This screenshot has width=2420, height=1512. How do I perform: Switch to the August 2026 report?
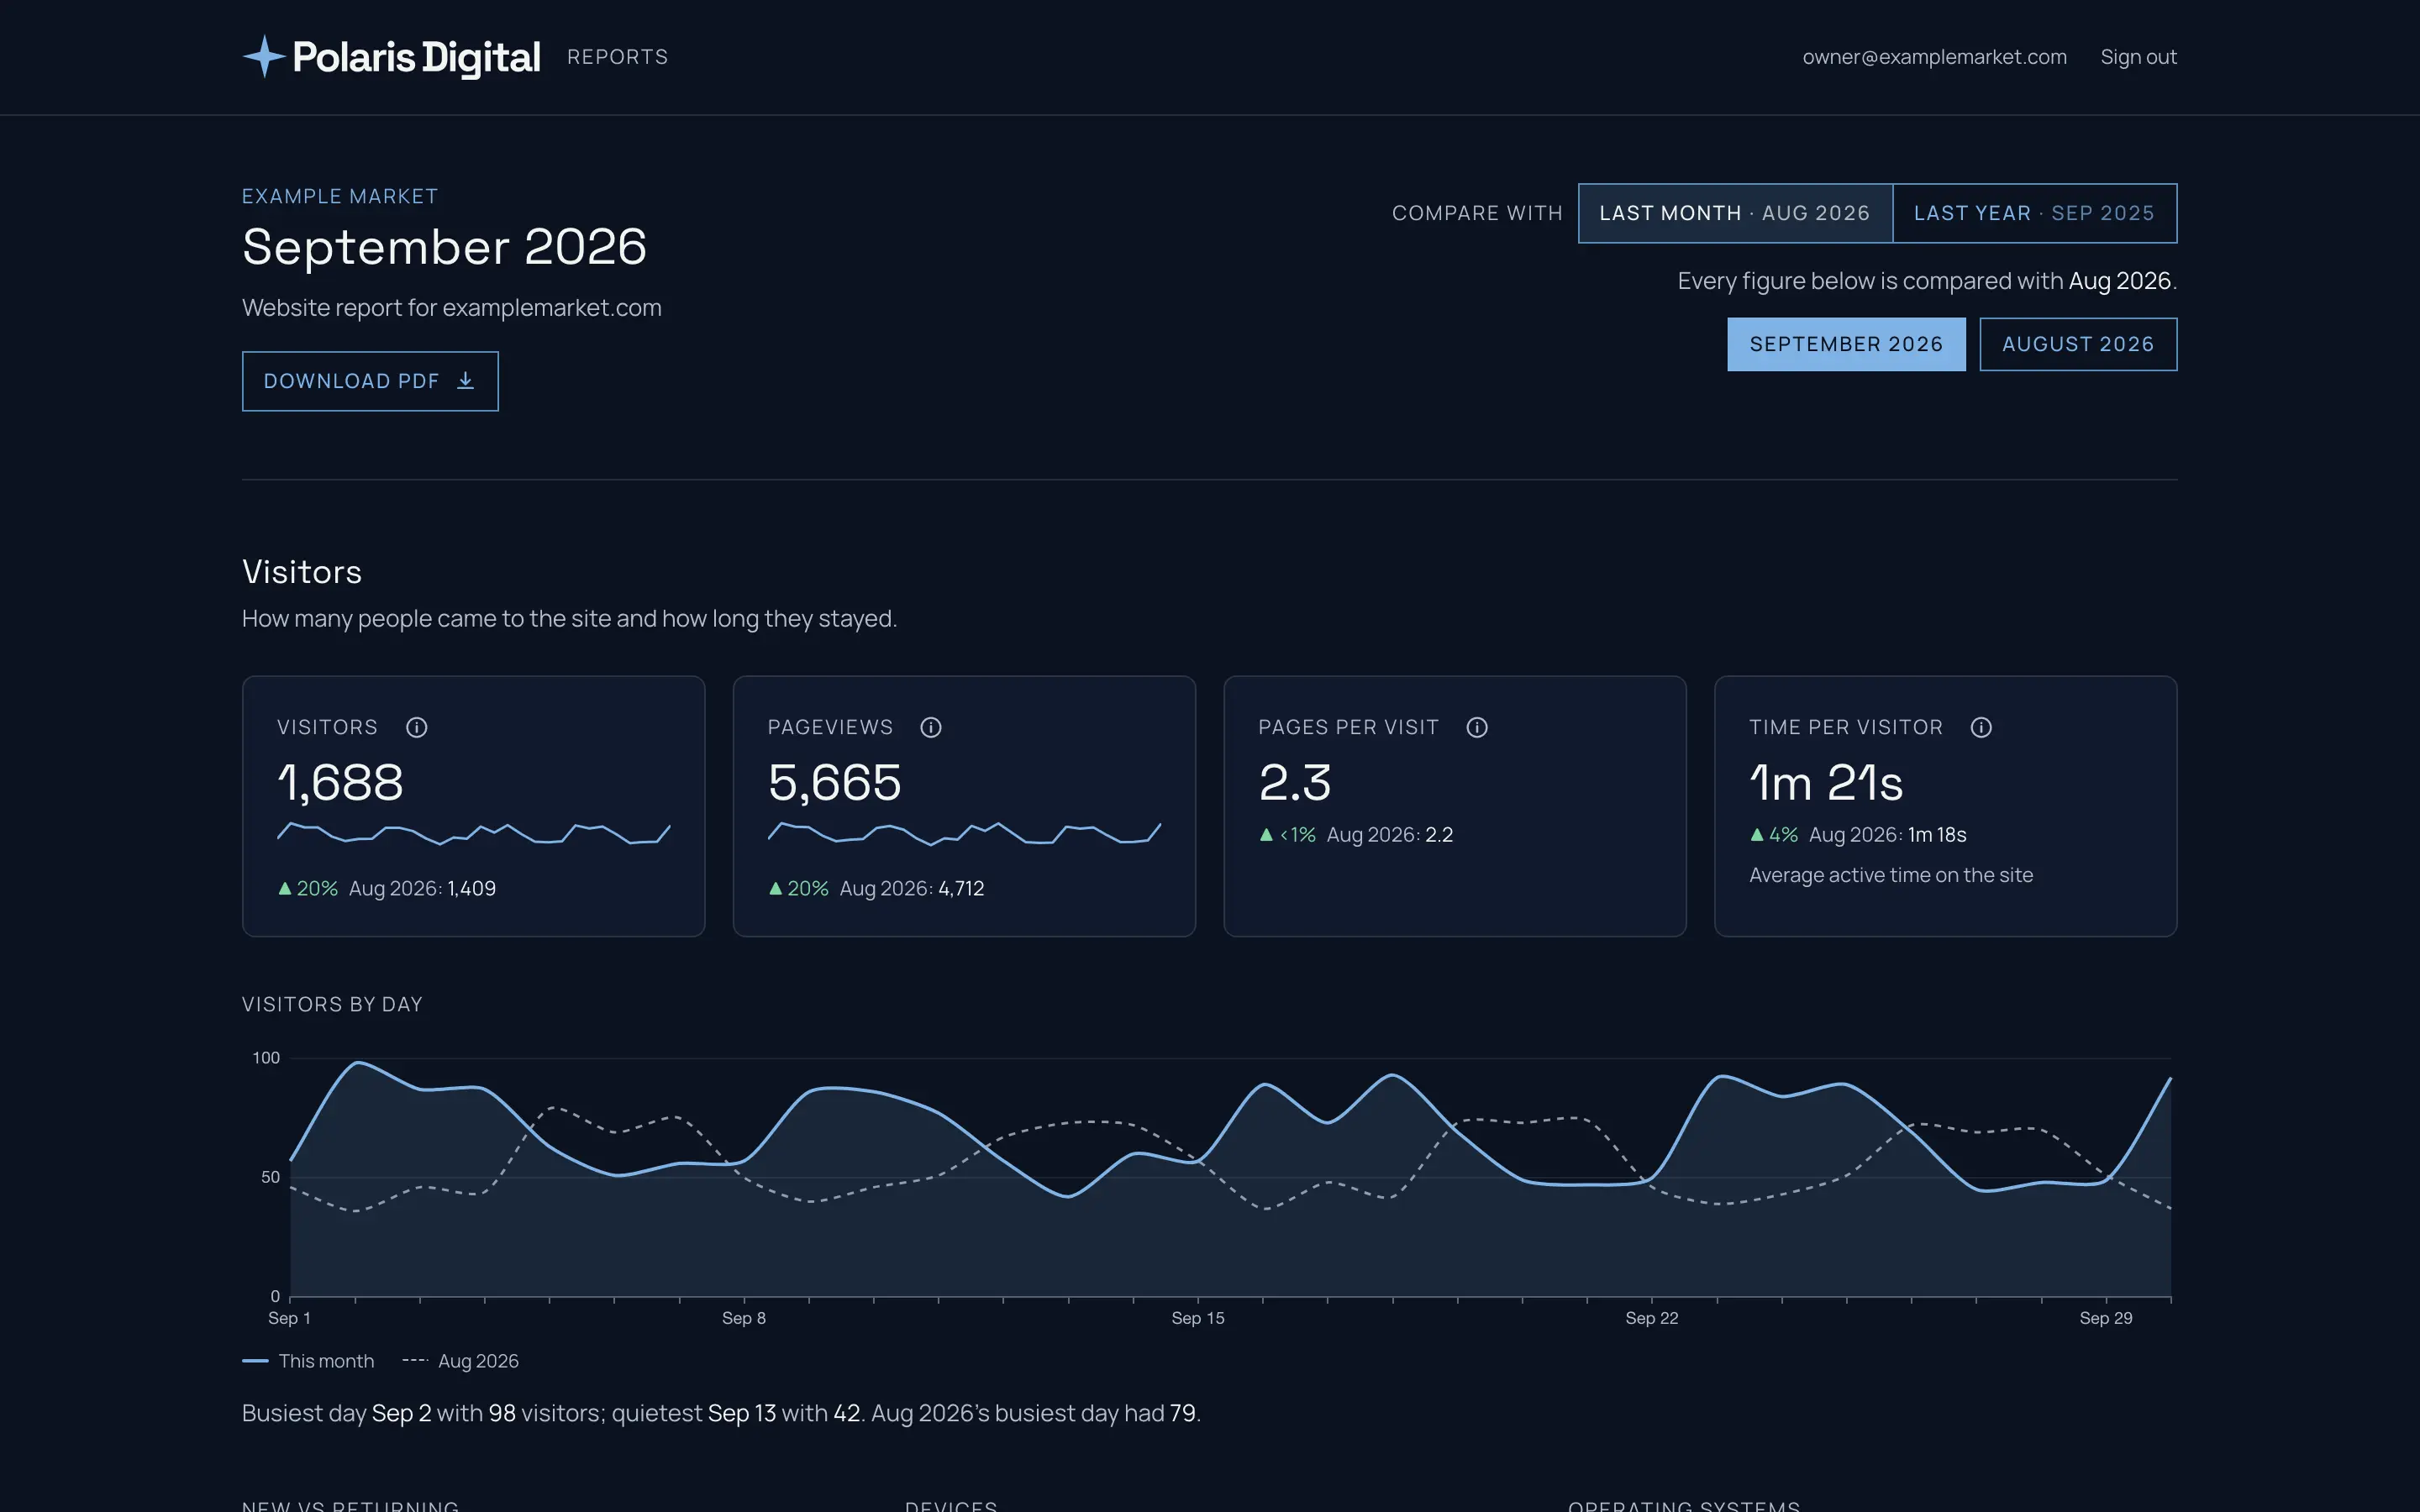click(2078, 344)
